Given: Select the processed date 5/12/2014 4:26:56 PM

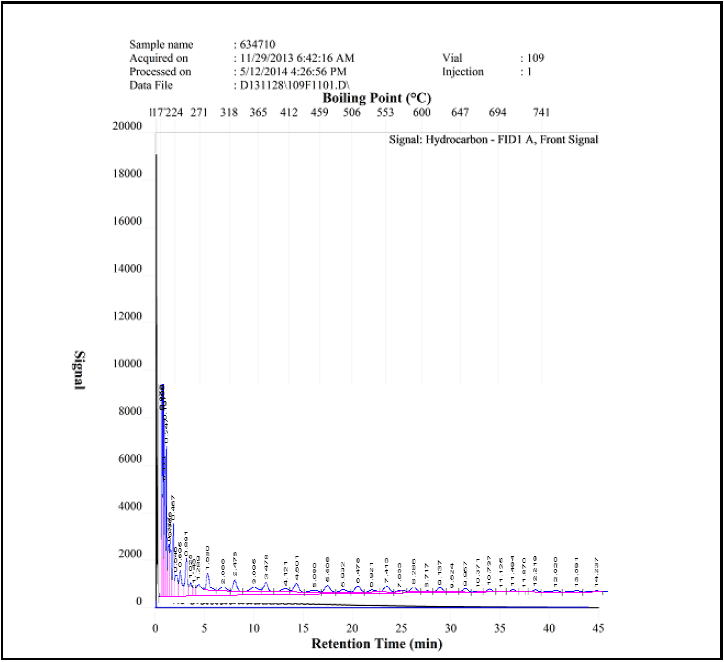Looking at the screenshot, I should point(293,72).
